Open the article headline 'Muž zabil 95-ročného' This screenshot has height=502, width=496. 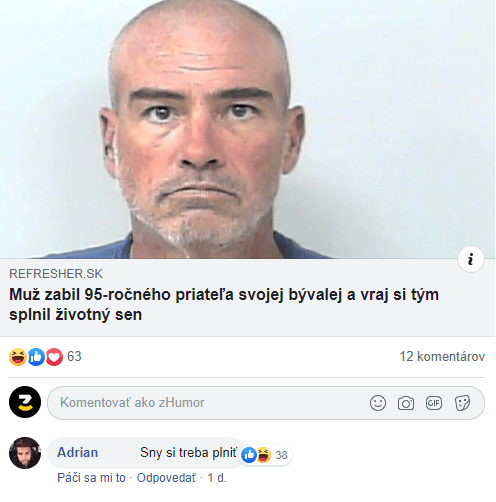(x=224, y=304)
